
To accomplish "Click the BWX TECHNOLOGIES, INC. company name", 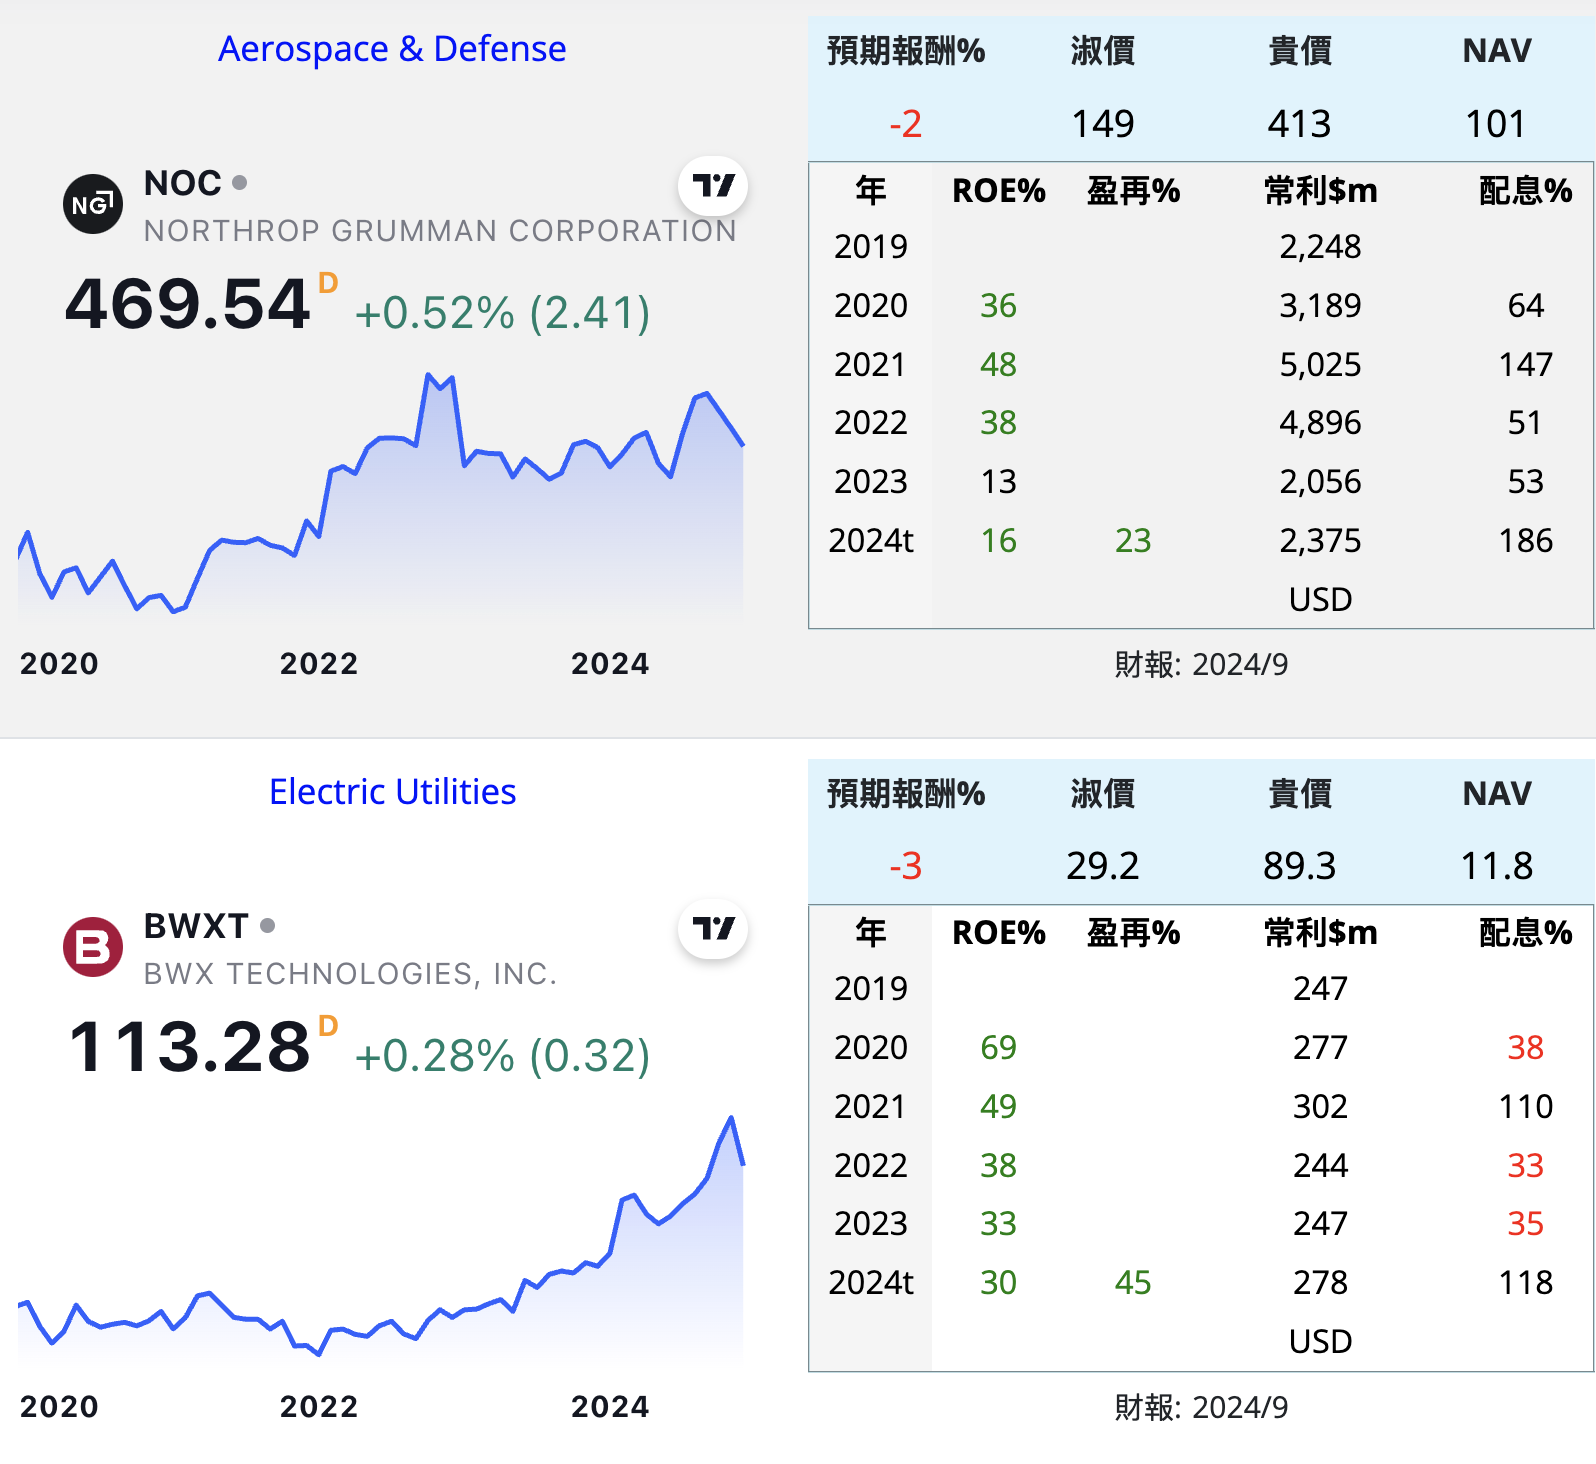I will [x=350, y=974].
